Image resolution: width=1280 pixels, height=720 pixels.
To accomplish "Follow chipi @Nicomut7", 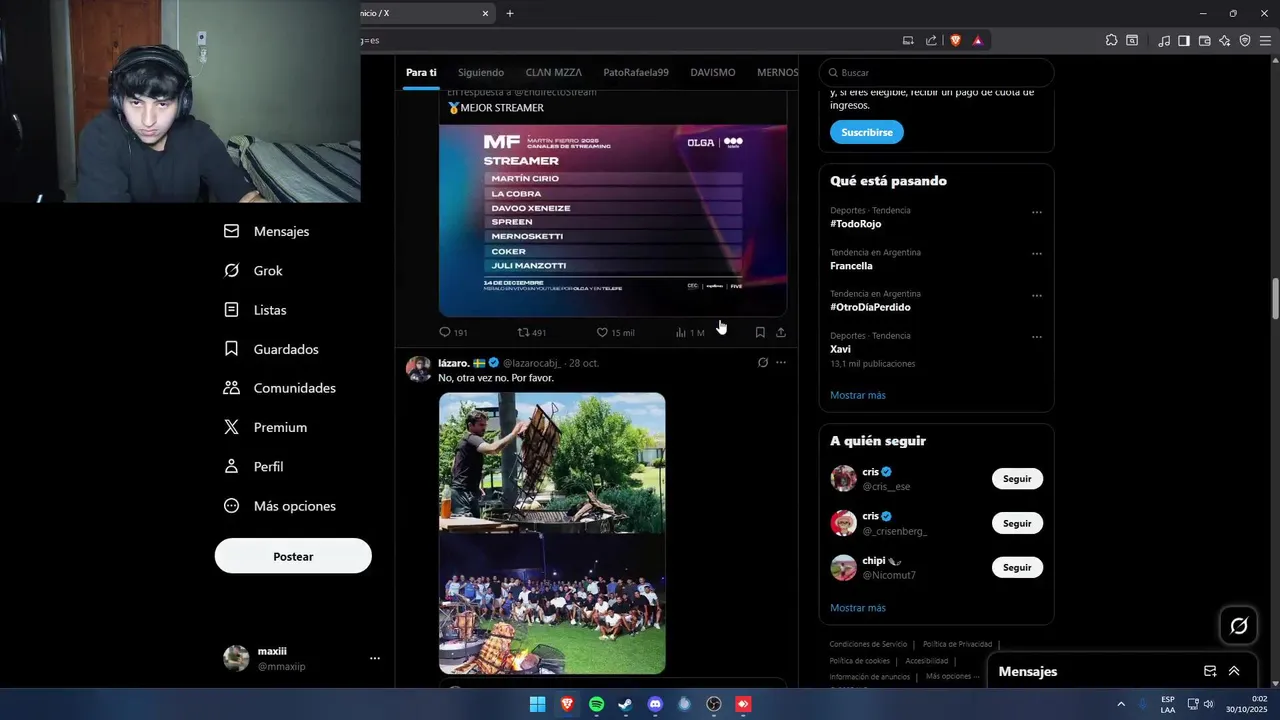I will pos(1017,567).
